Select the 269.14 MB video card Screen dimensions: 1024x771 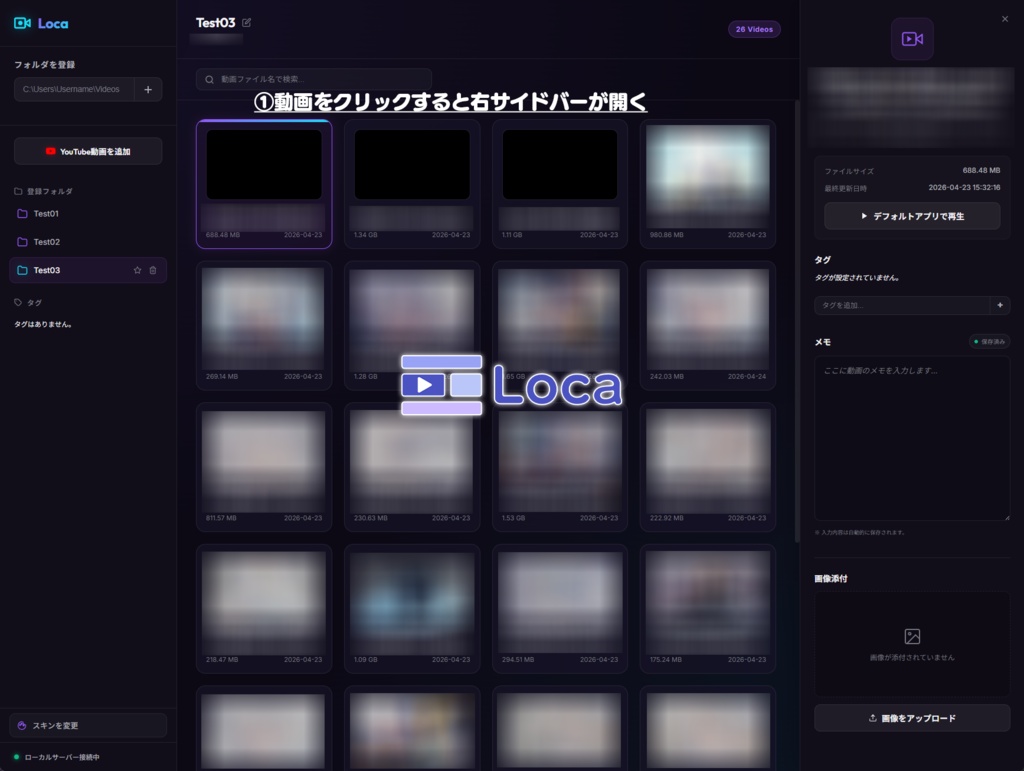click(264, 326)
